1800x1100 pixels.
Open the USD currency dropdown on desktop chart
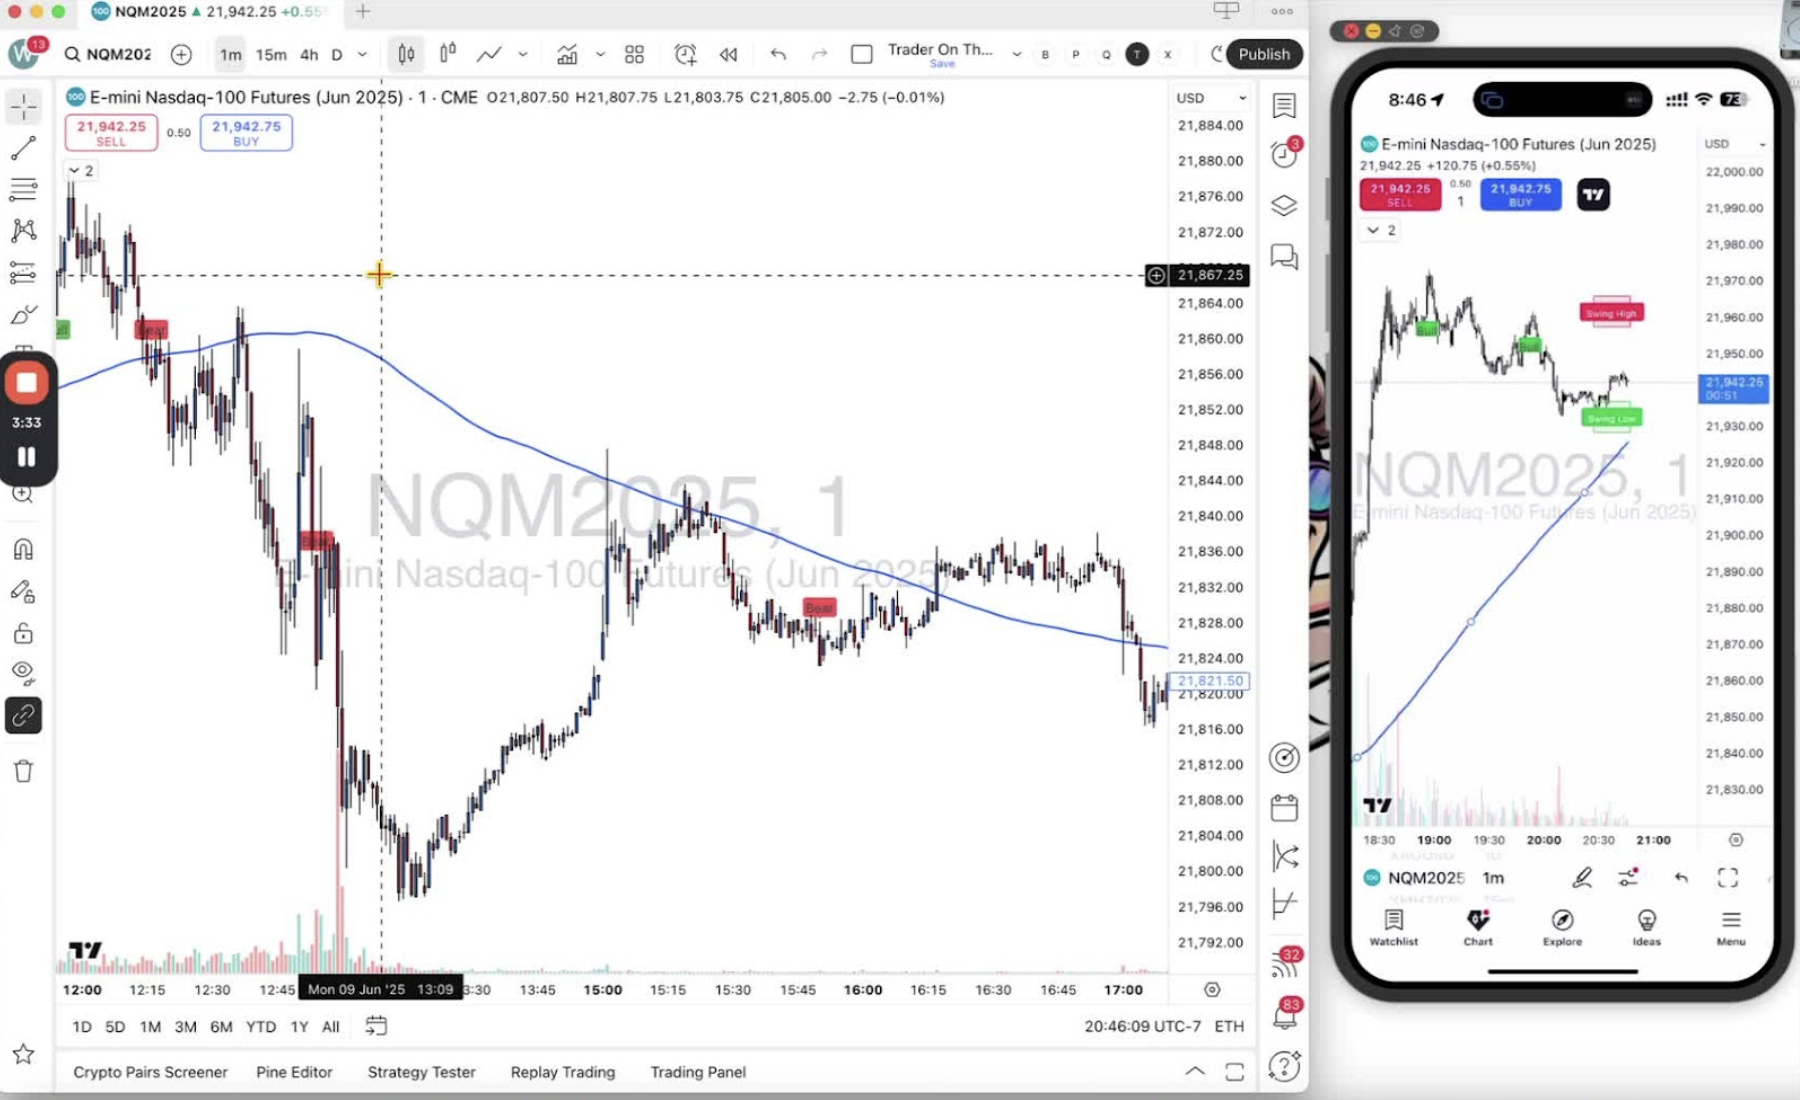coord(1211,98)
